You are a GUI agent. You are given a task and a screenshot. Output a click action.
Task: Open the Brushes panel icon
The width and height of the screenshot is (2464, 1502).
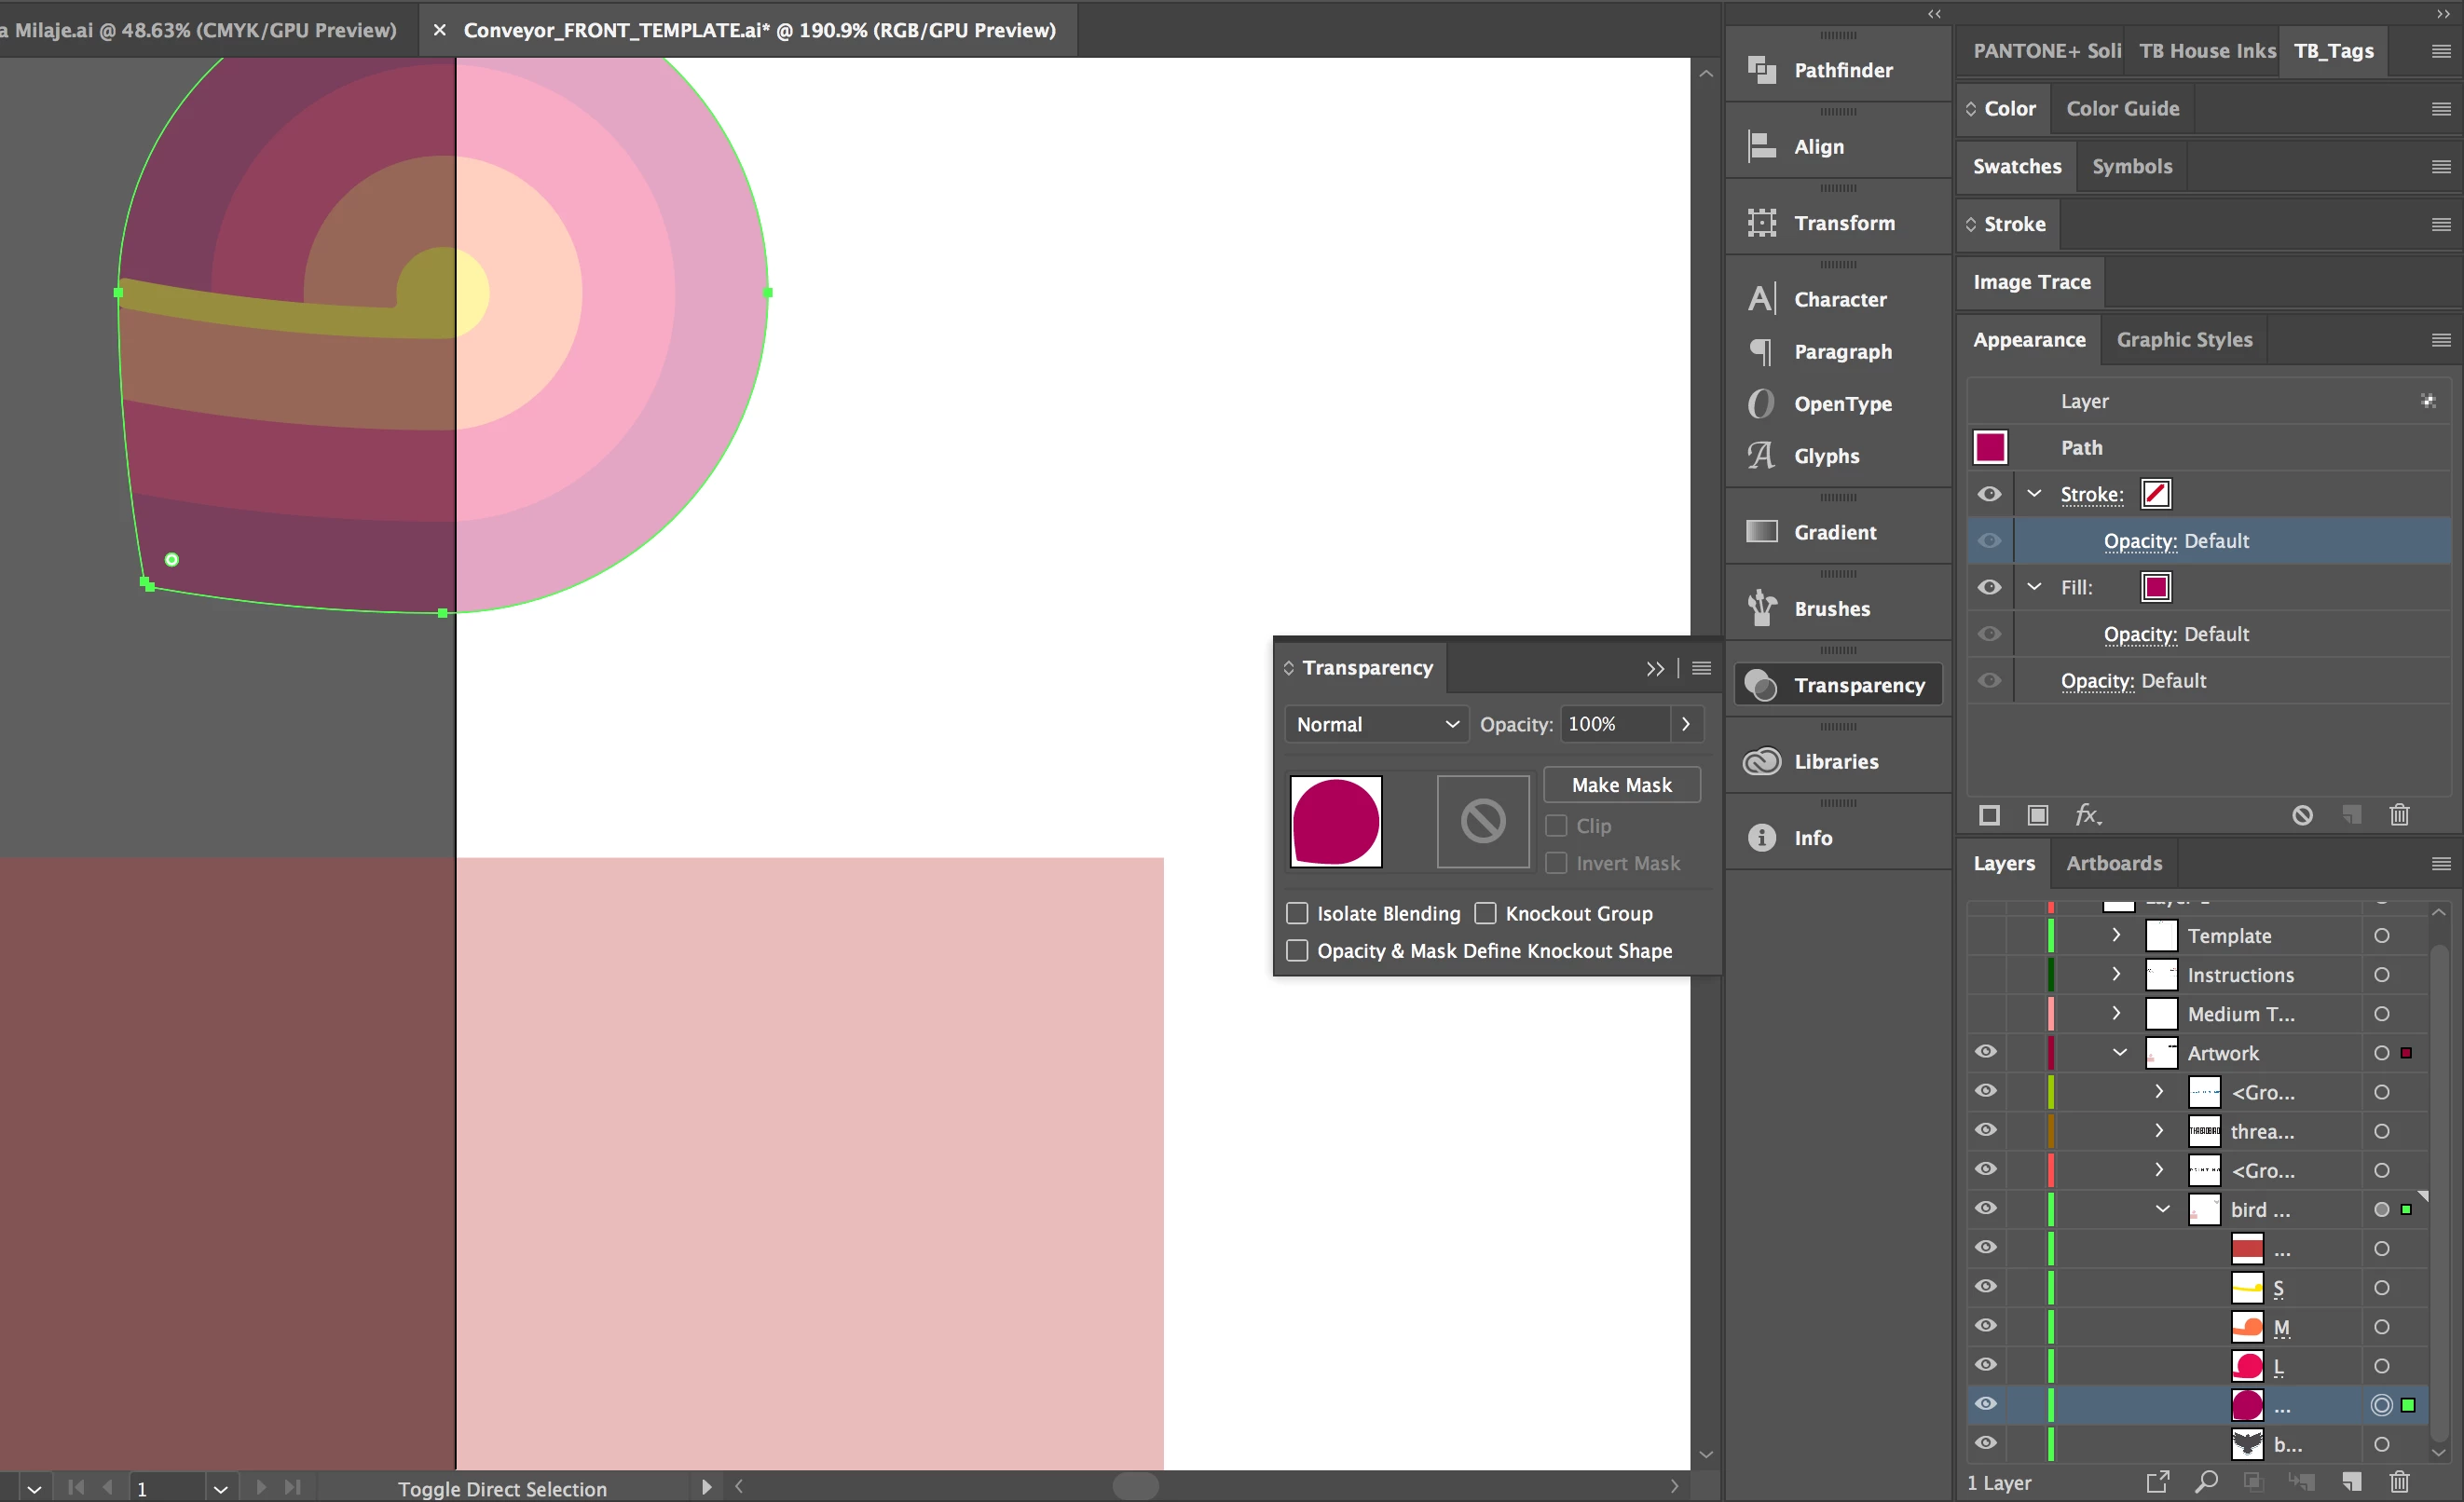click(x=1761, y=608)
